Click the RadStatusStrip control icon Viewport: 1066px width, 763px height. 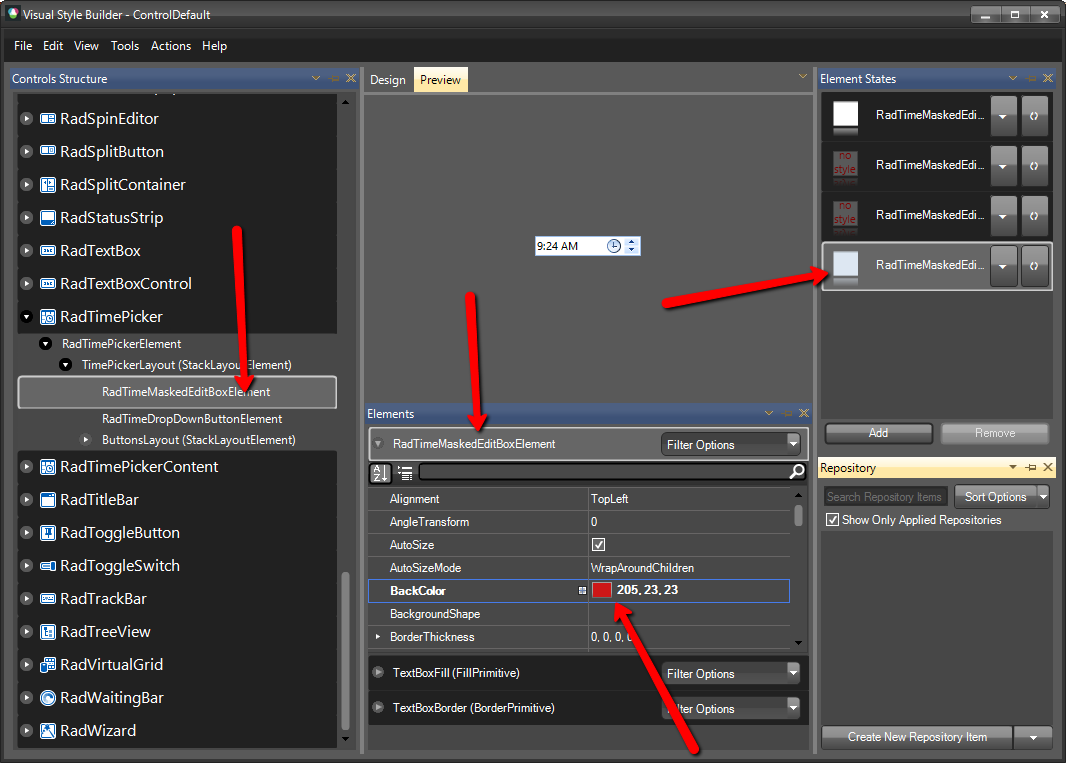(48, 218)
